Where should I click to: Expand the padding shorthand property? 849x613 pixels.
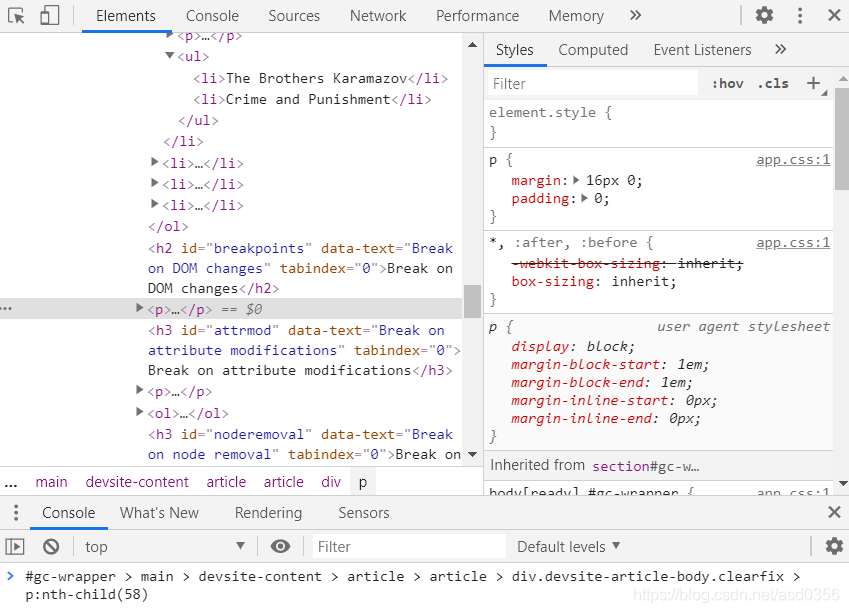(x=584, y=198)
